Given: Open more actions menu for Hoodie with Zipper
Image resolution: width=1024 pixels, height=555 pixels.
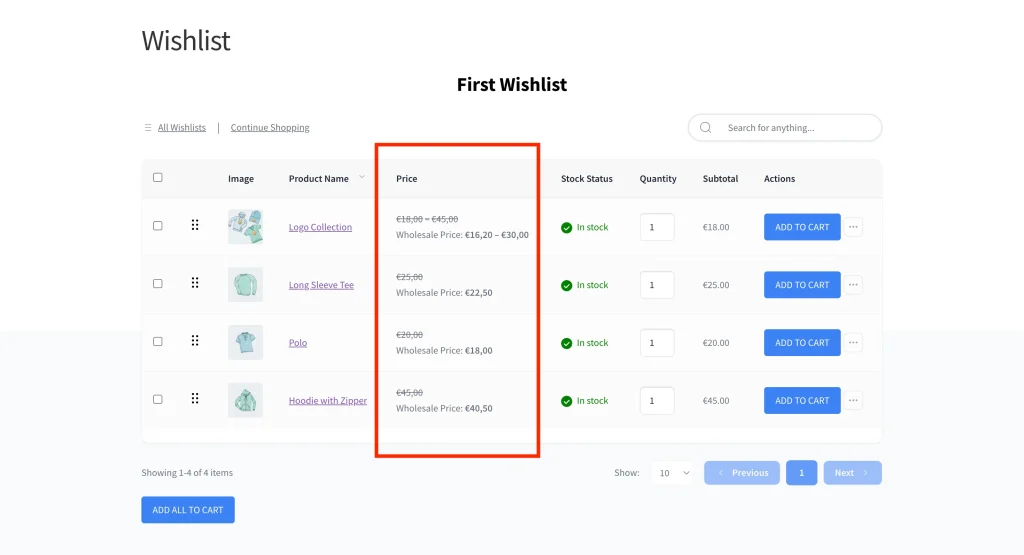Looking at the screenshot, I should pos(853,400).
